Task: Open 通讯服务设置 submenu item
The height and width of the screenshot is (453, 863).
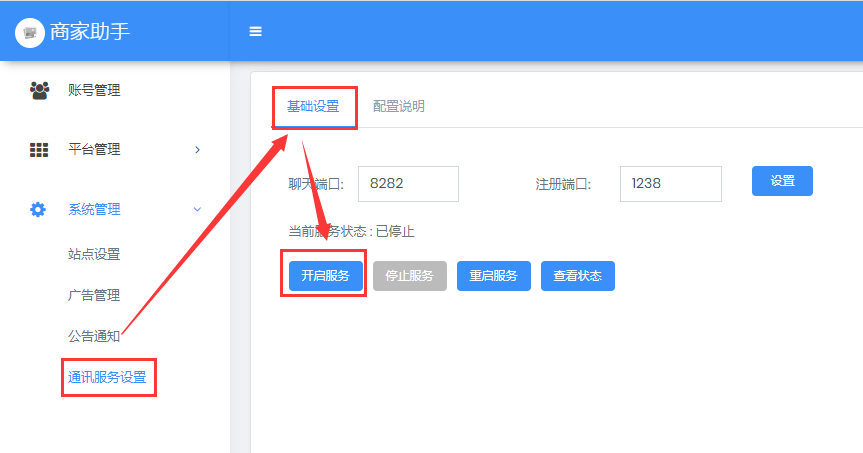Action: [107, 377]
